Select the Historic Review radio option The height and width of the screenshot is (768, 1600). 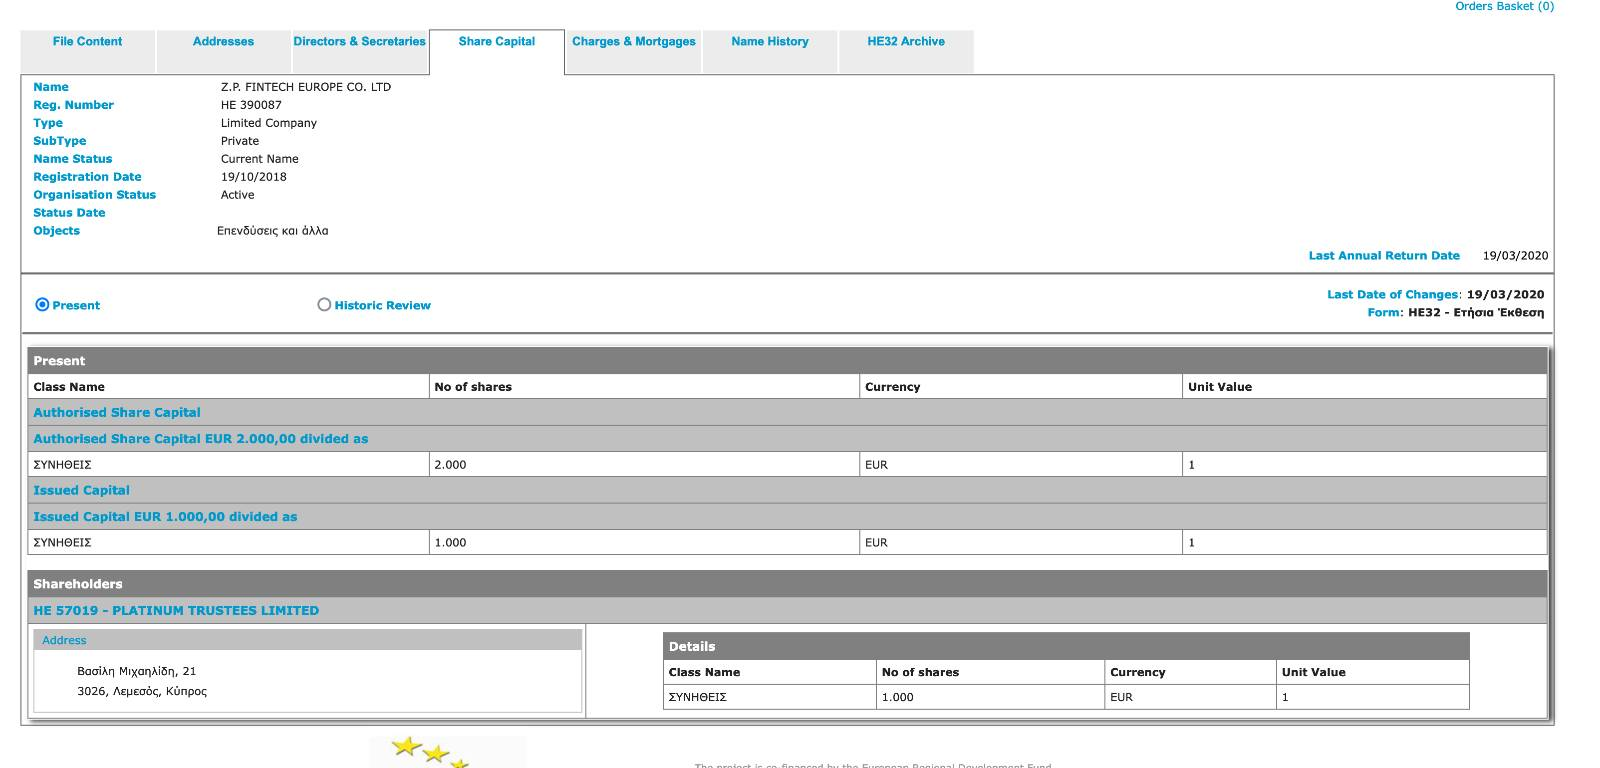324,305
